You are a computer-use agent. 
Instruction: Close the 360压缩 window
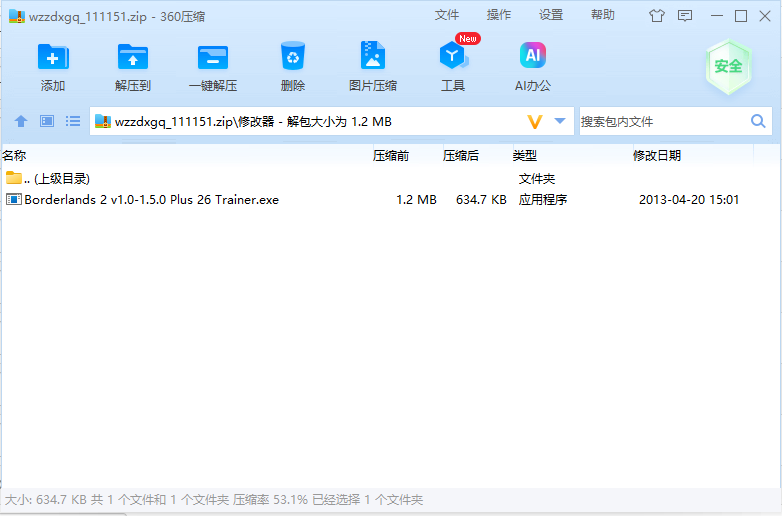point(765,16)
